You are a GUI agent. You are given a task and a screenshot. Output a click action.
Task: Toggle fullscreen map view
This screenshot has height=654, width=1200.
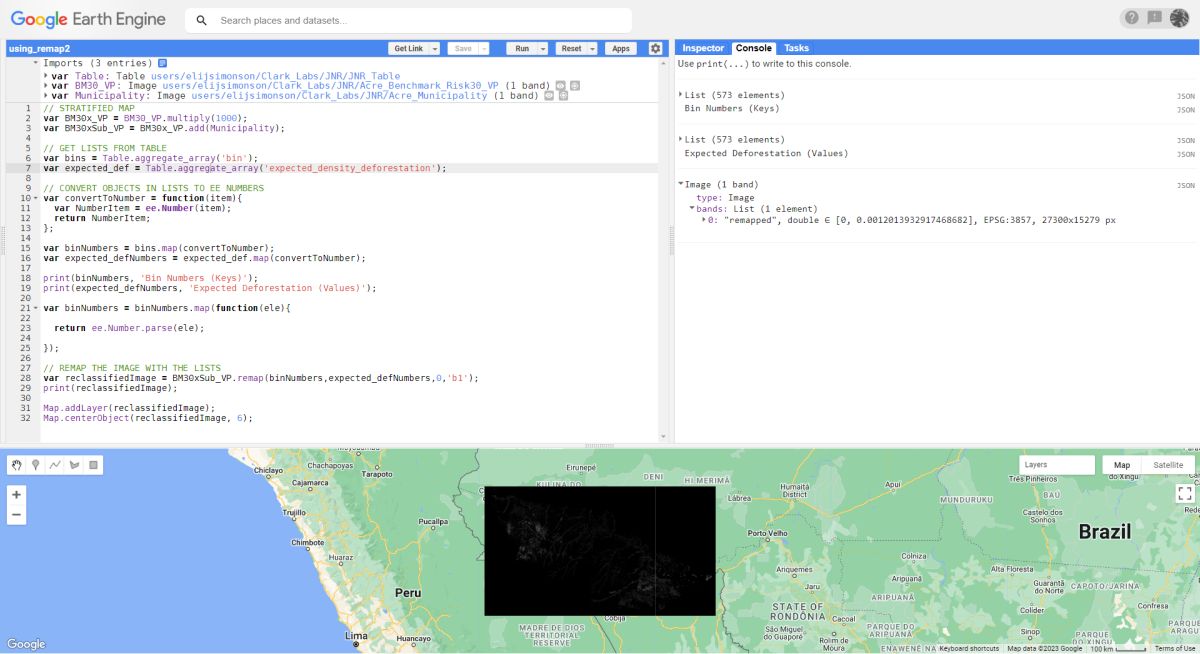coord(1185,493)
